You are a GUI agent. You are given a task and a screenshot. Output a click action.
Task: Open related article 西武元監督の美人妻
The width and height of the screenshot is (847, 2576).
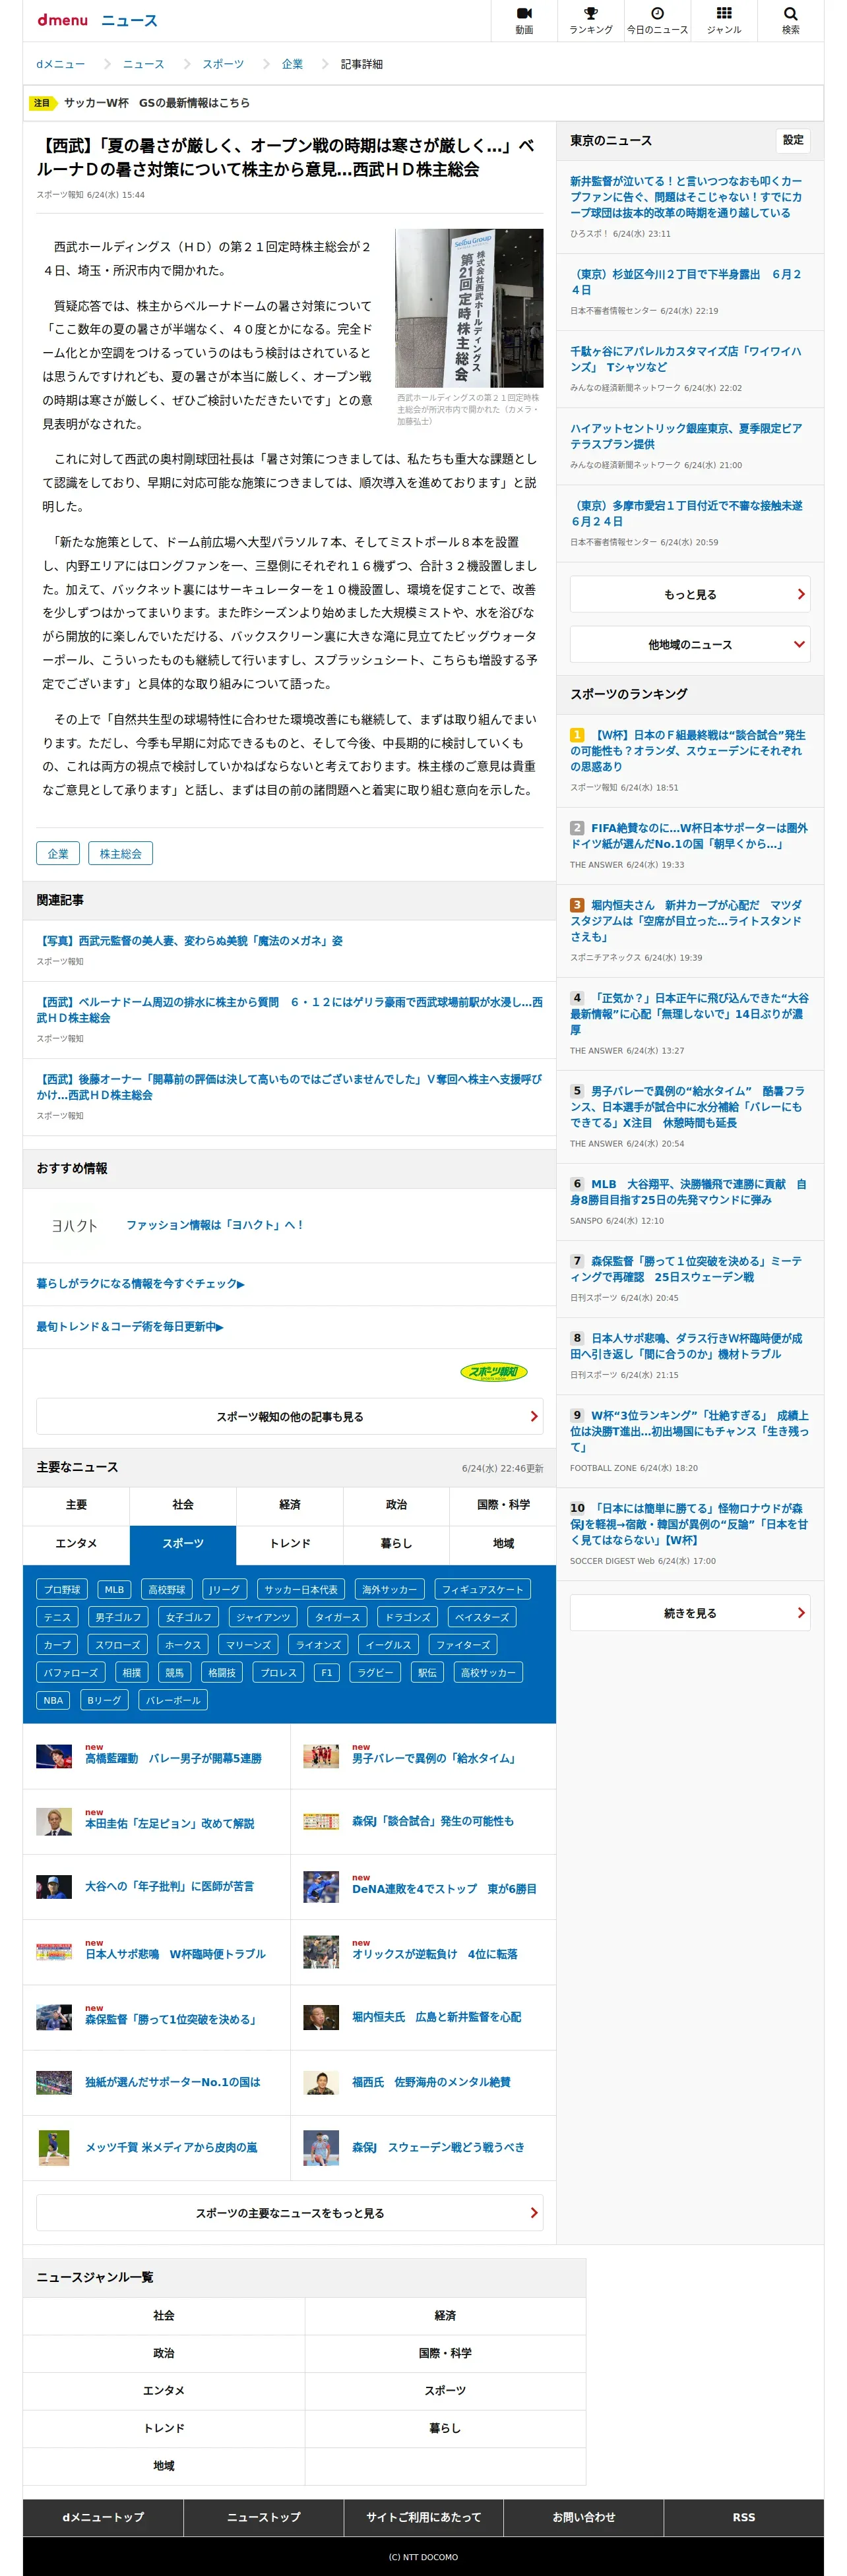(x=190, y=941)
